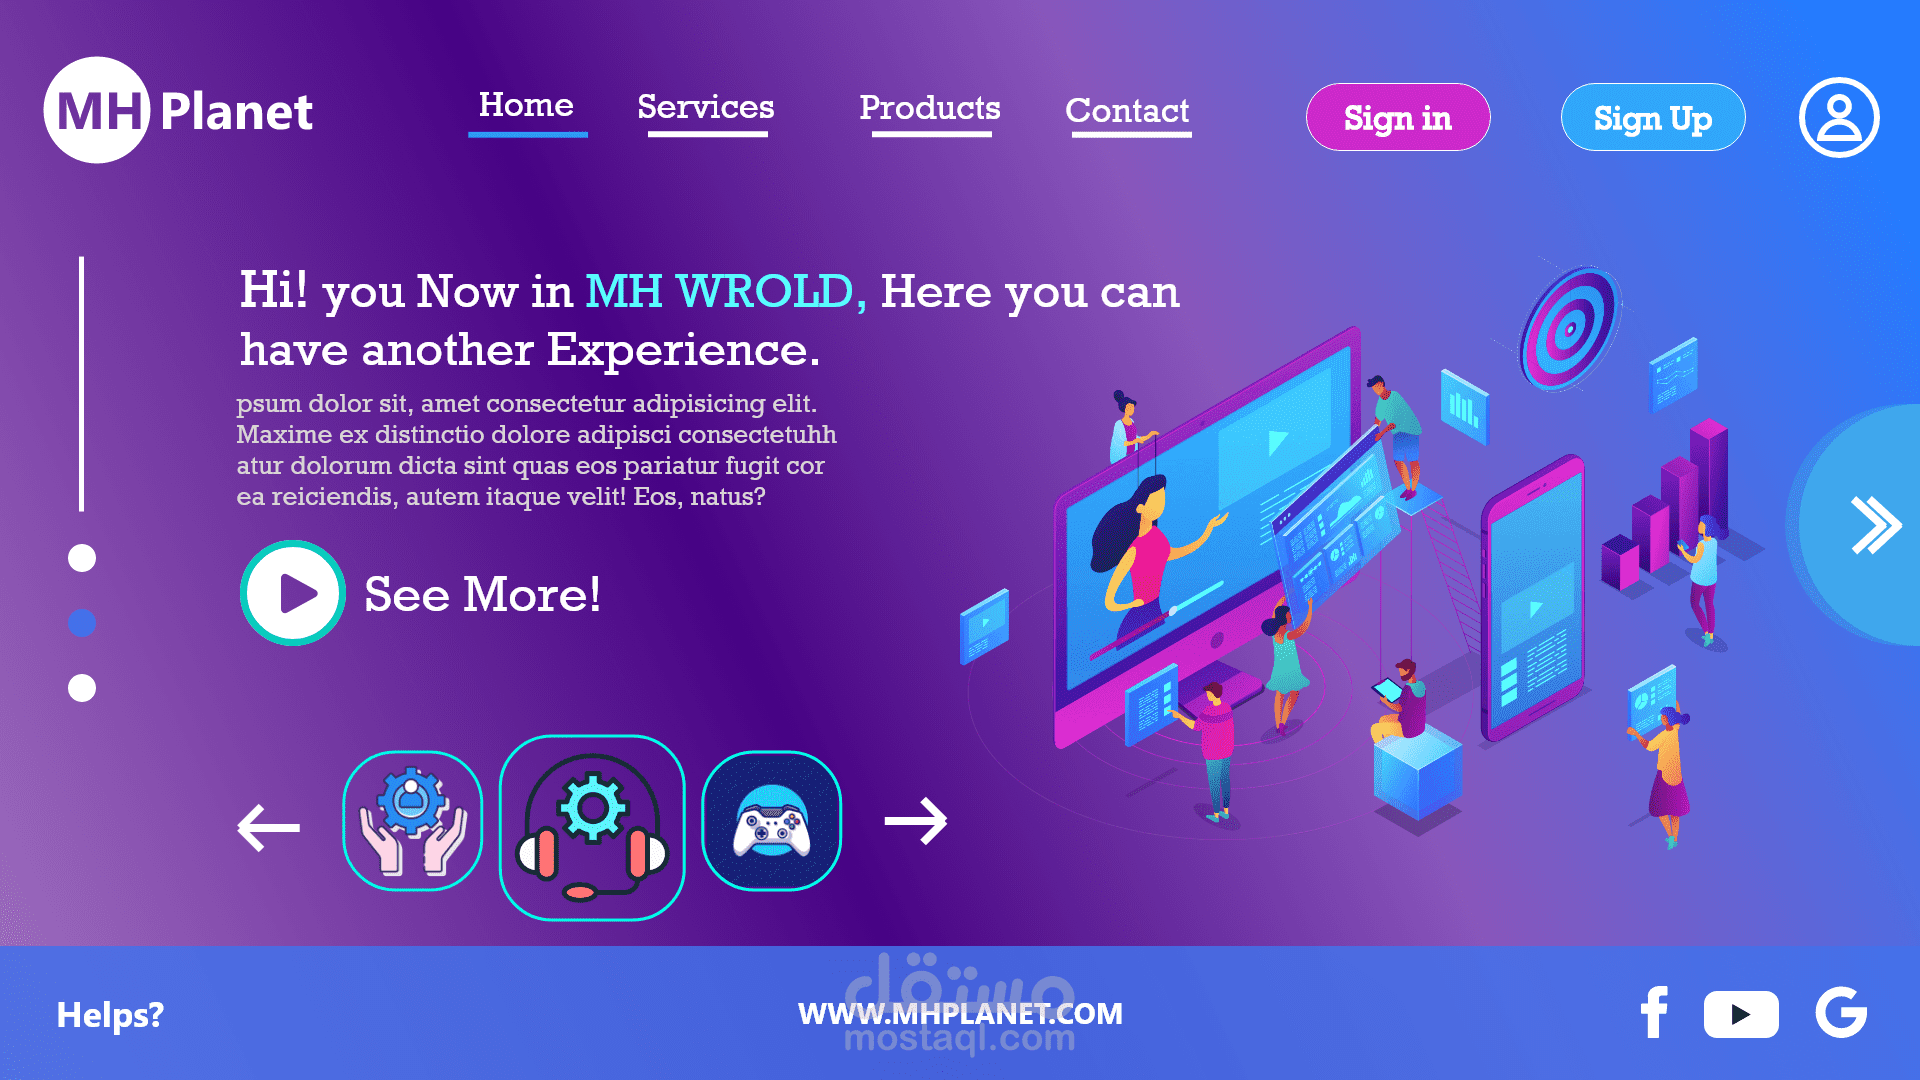The width and height of the screenshot is (1920, 1080).
Task: Click the See More play button link
Action: tap(291, 596)
